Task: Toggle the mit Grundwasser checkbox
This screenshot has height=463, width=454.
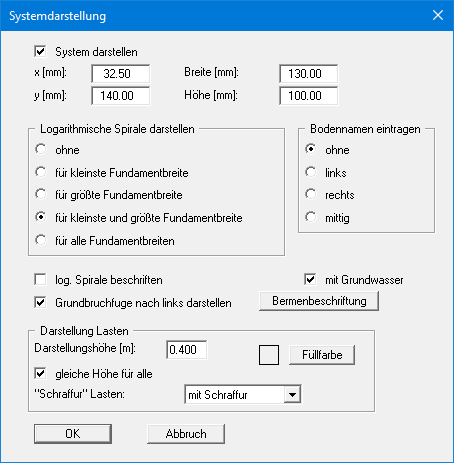Action: (x=310, y=279)
